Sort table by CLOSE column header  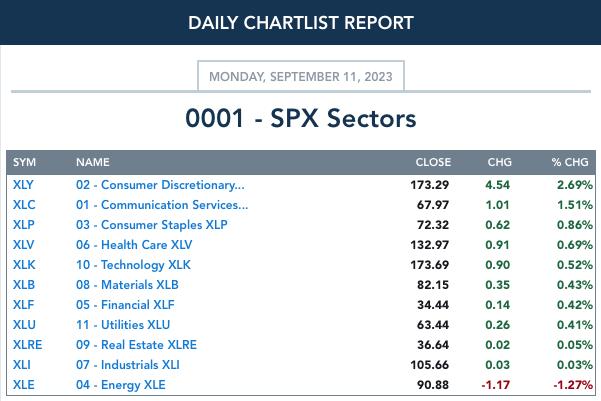pos(433,162)
